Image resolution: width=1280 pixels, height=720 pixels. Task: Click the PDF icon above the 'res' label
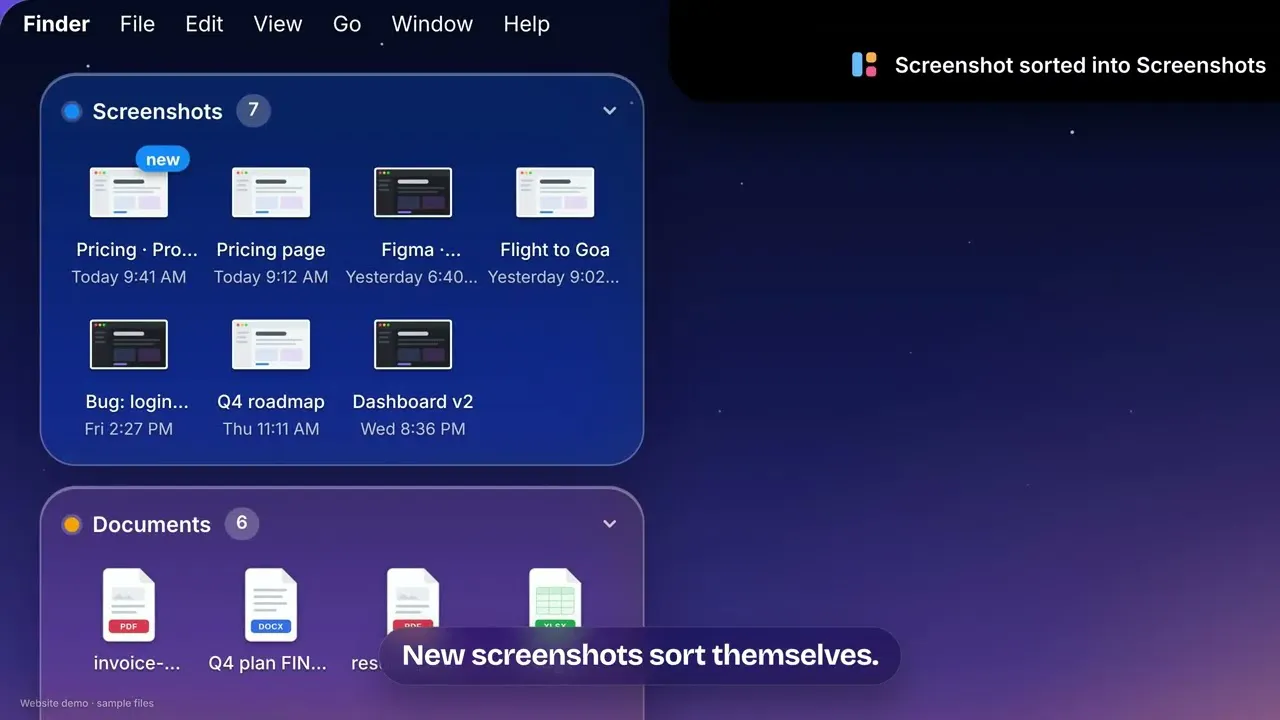(413, 598)
